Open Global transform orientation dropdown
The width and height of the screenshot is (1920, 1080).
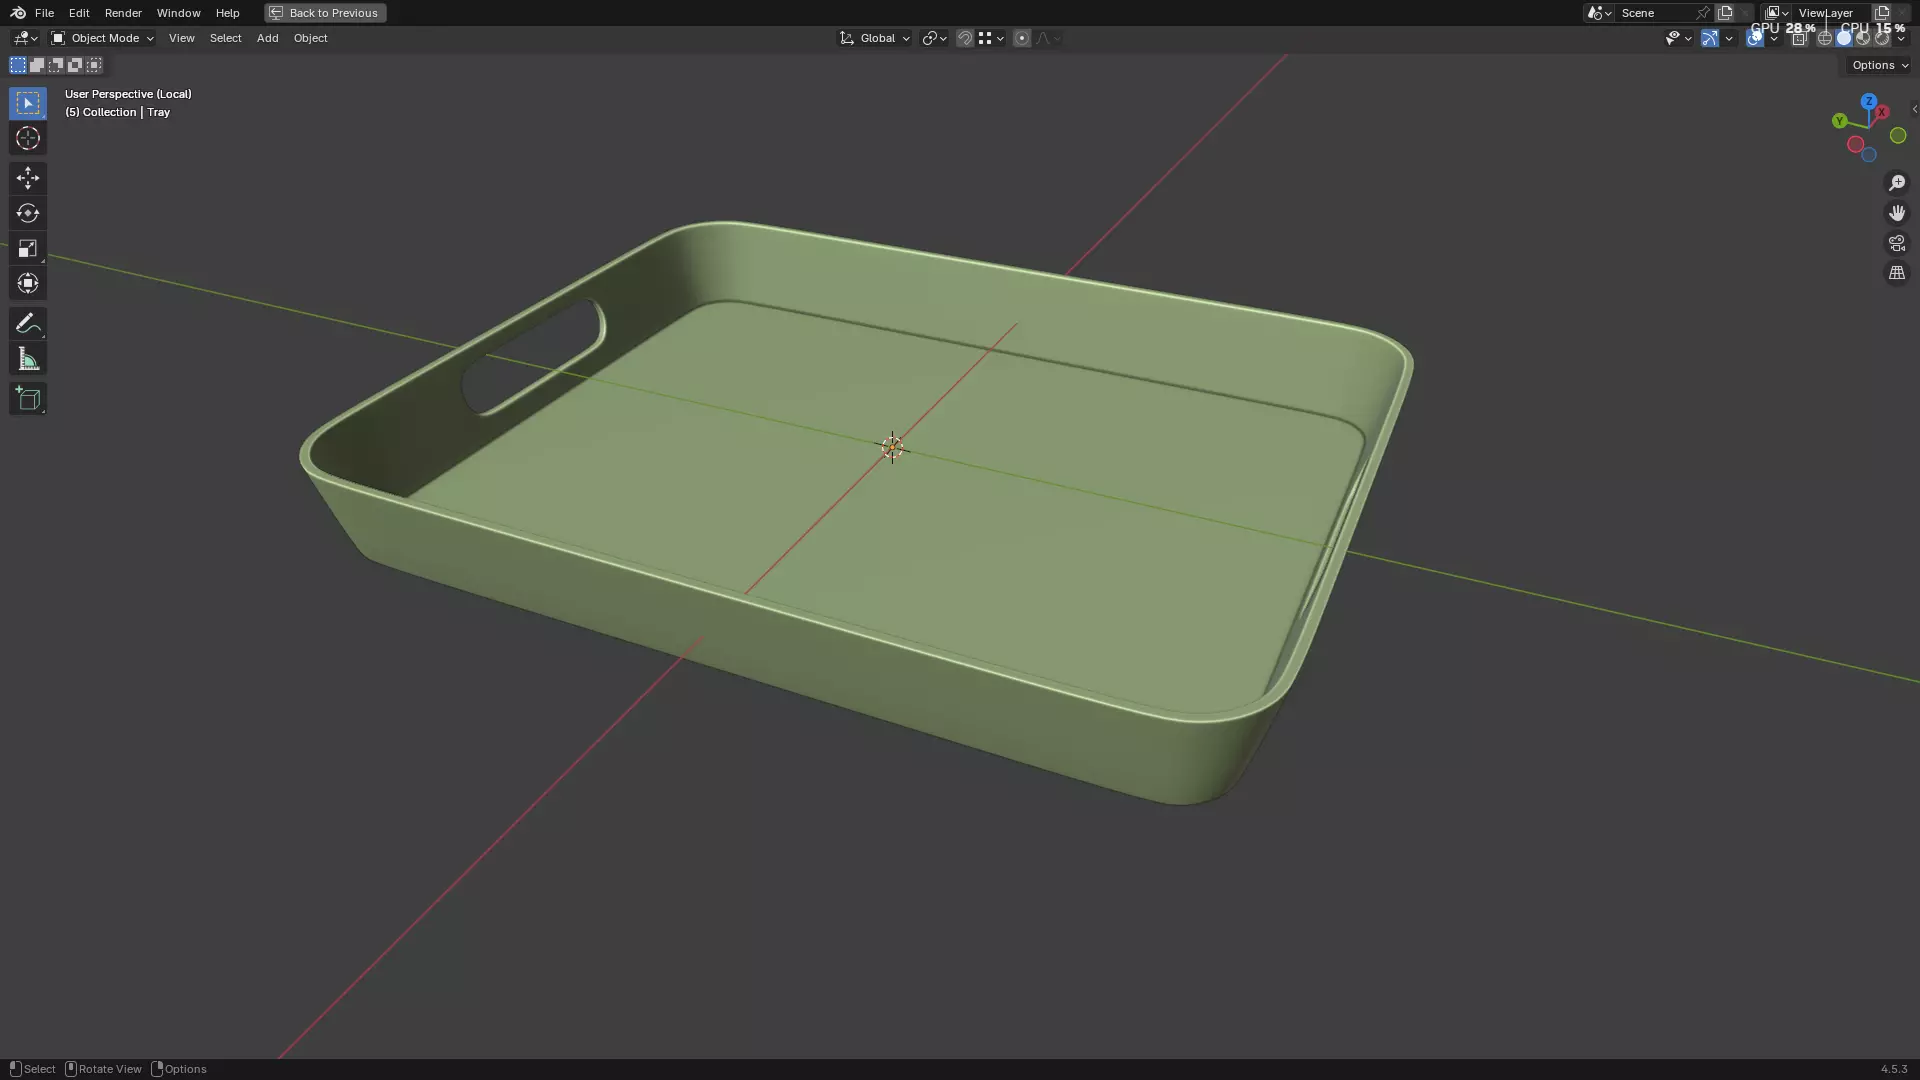(875, 38)
